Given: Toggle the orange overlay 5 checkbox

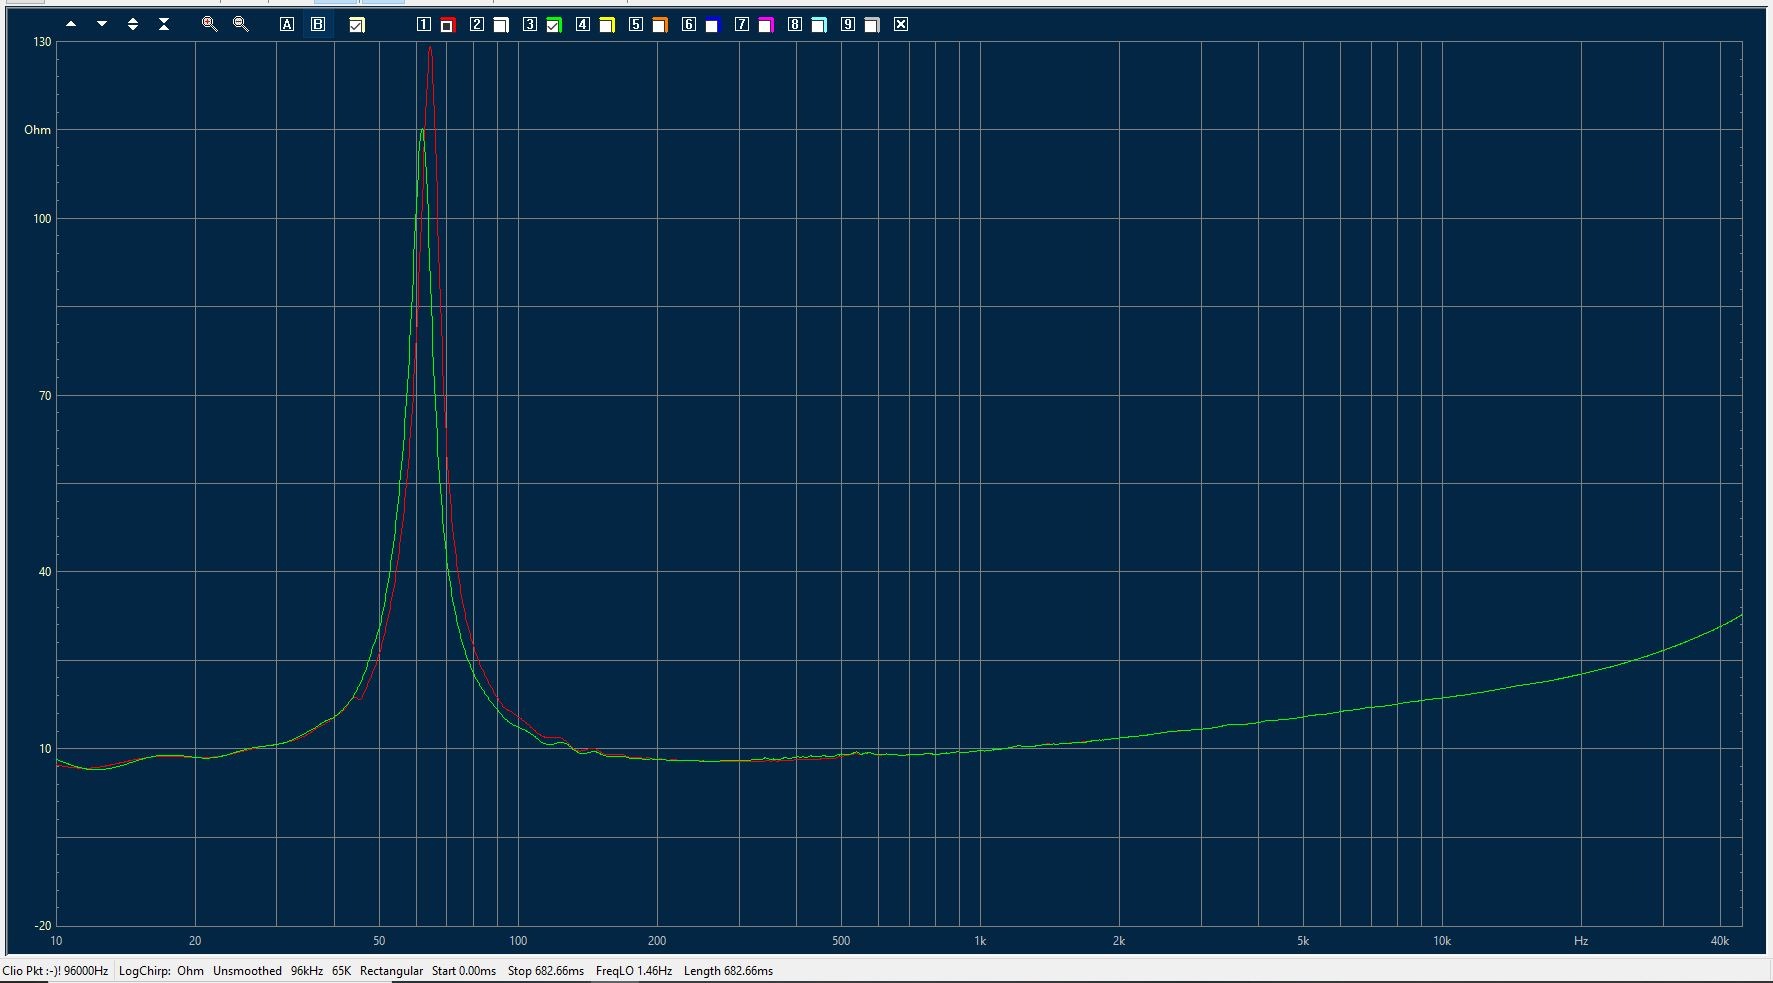Looking at the screenshot, I should tap(660, 25).
